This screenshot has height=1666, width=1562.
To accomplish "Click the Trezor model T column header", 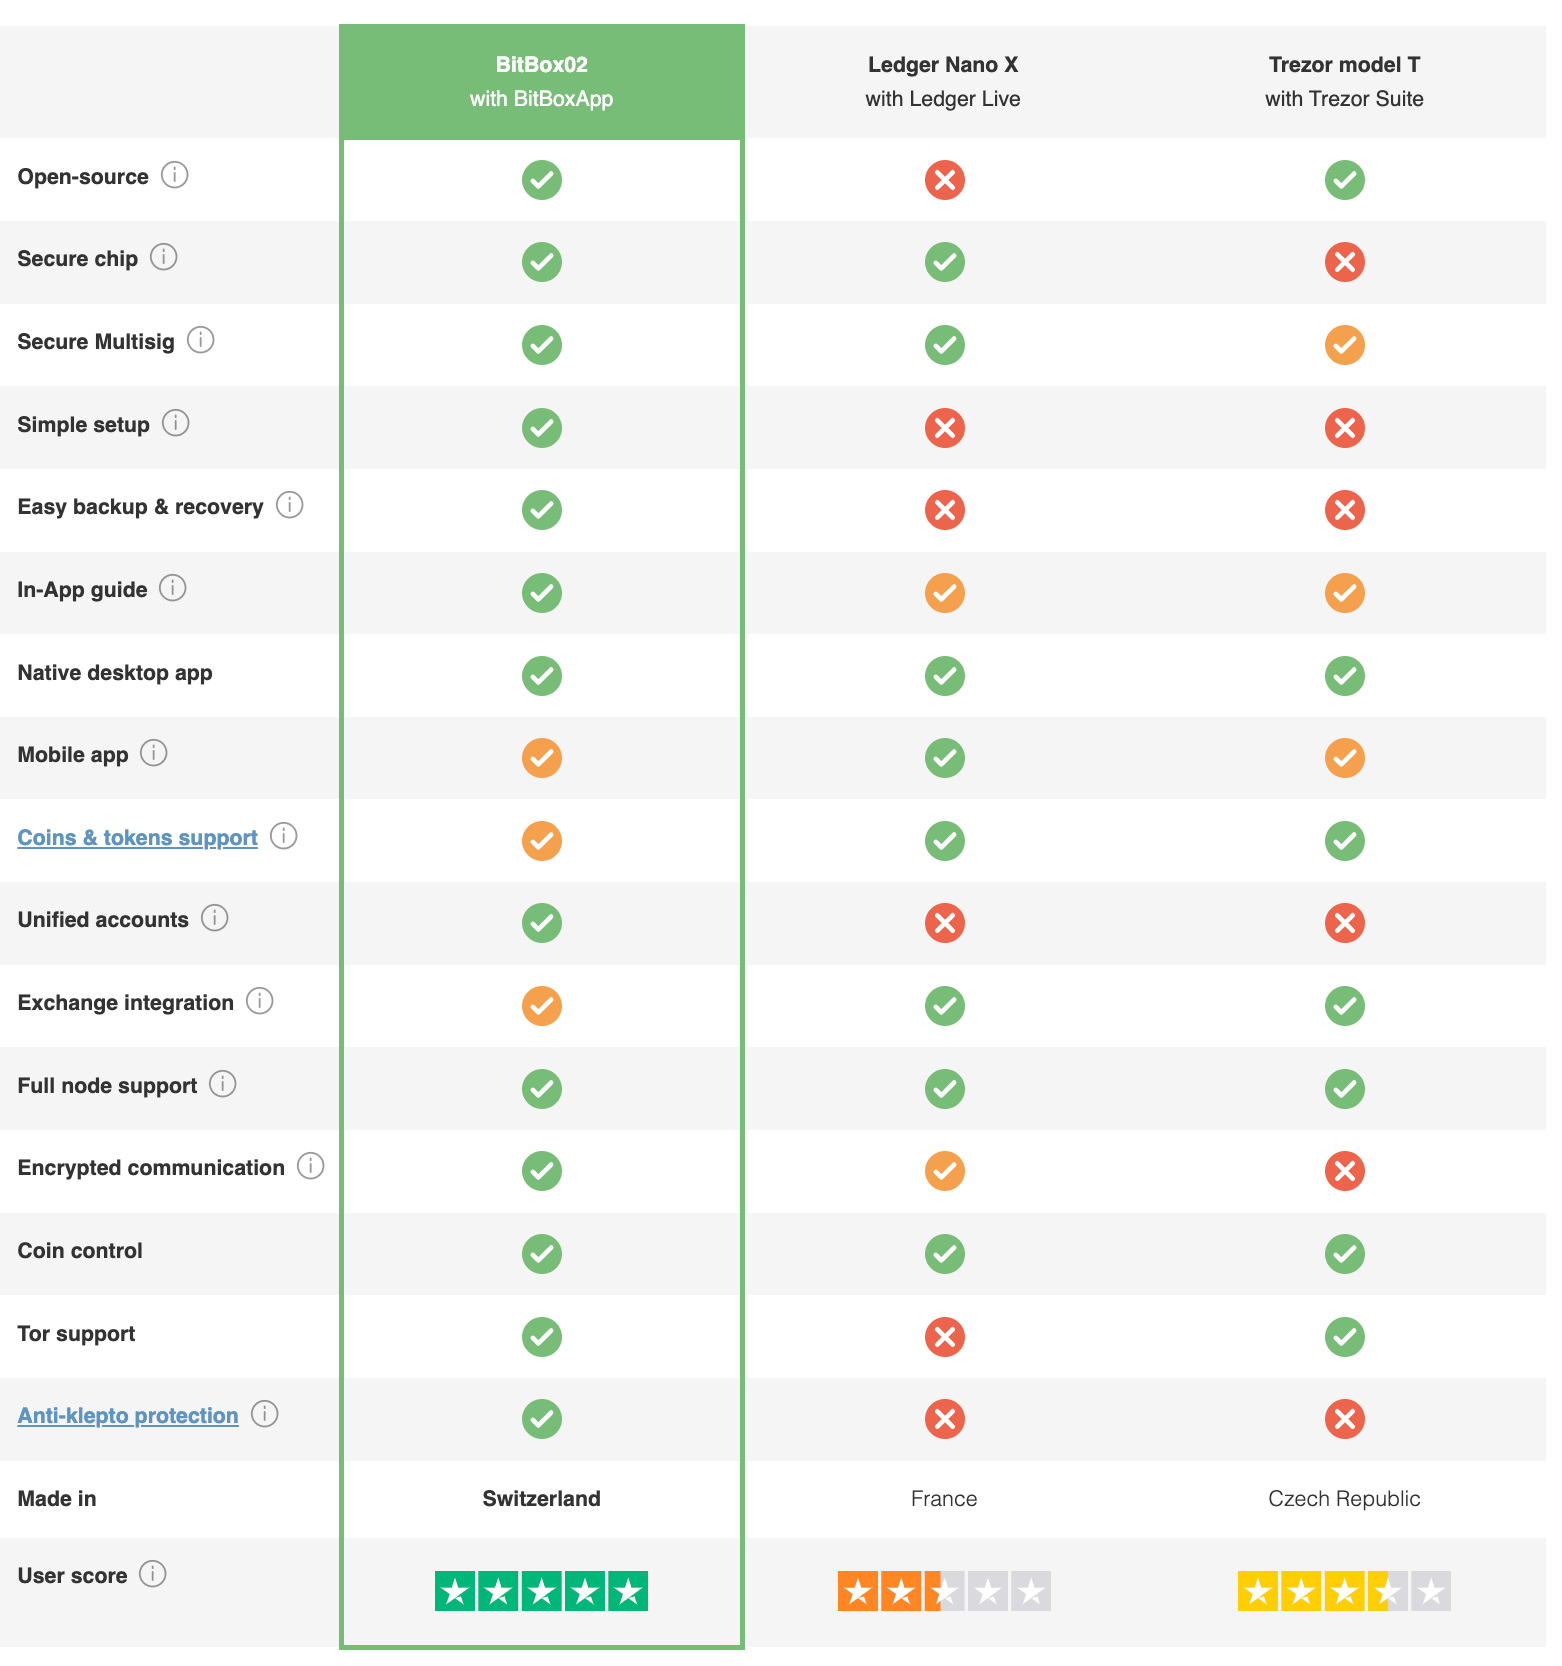I will coord(1345,81).
